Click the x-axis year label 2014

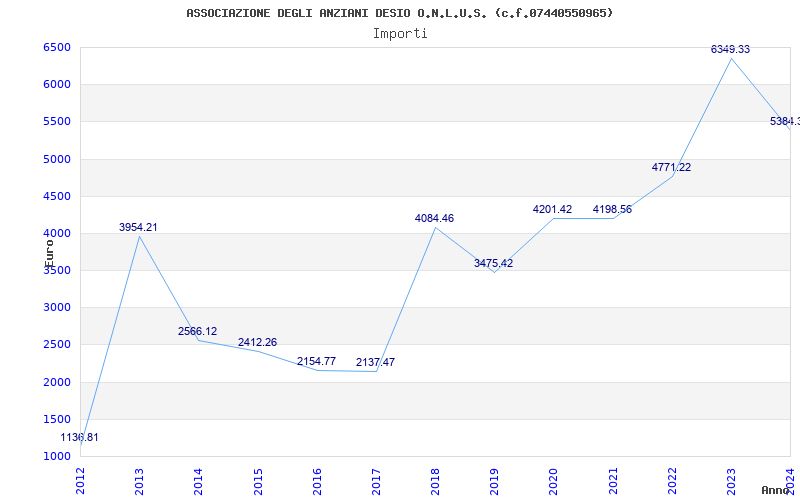[x=198, y=481]
